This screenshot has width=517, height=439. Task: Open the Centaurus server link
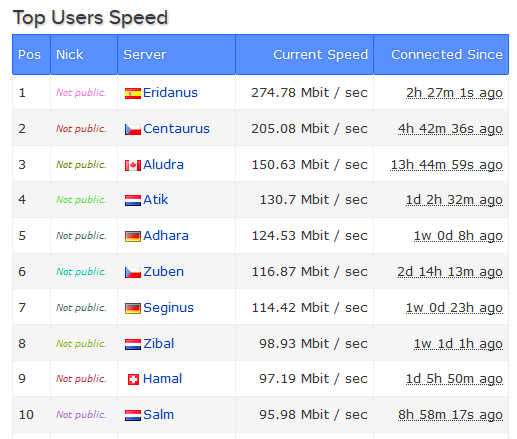click(176, 129)
